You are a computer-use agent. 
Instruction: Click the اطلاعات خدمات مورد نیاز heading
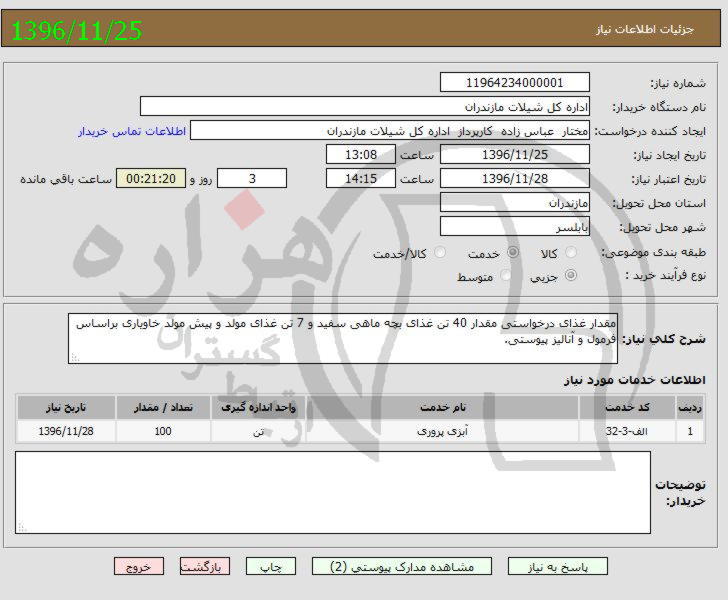(x=635, y=380)
